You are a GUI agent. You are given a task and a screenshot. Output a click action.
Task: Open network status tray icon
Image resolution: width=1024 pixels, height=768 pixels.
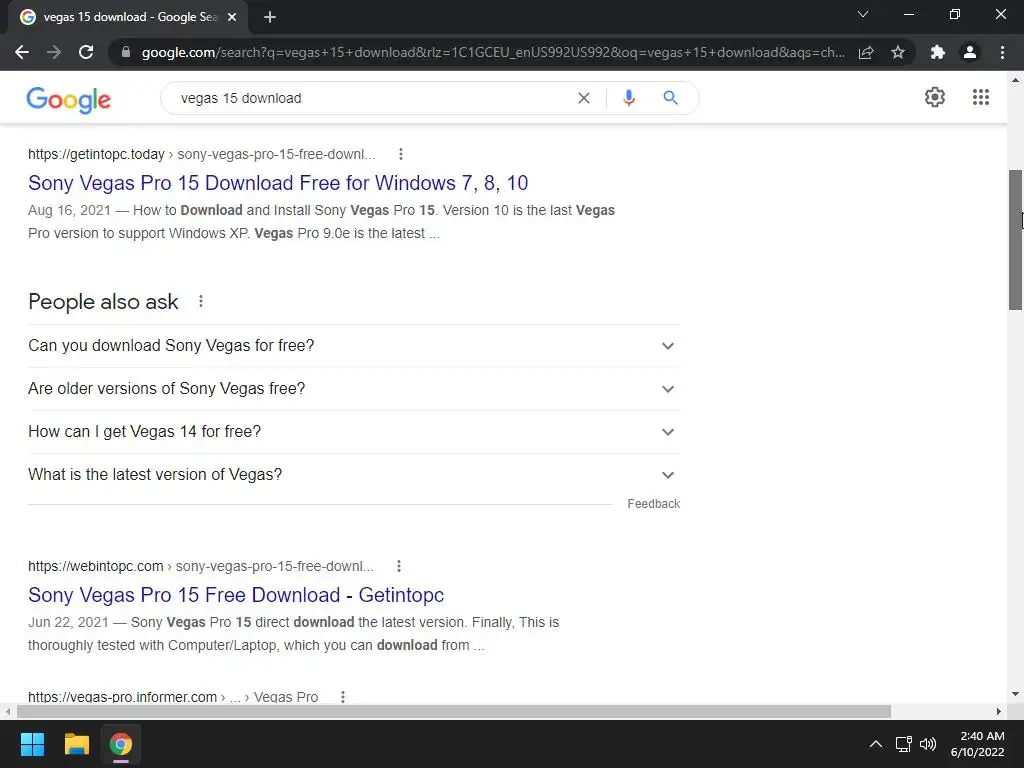click(x=903, y=744)
